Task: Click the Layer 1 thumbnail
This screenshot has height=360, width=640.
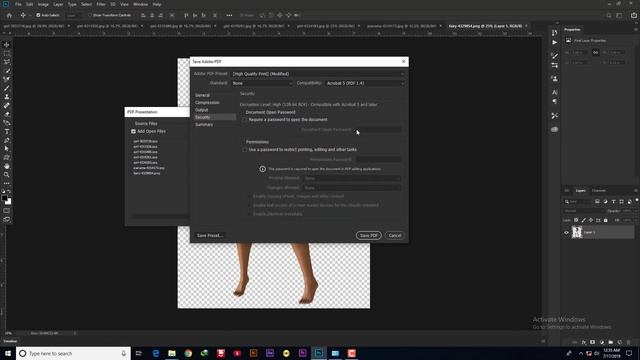Action: coord(577,232)
